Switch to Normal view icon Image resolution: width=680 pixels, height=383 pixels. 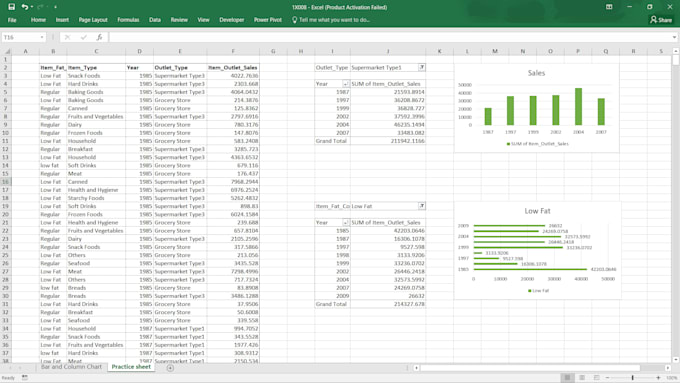(x=567, y=378)
